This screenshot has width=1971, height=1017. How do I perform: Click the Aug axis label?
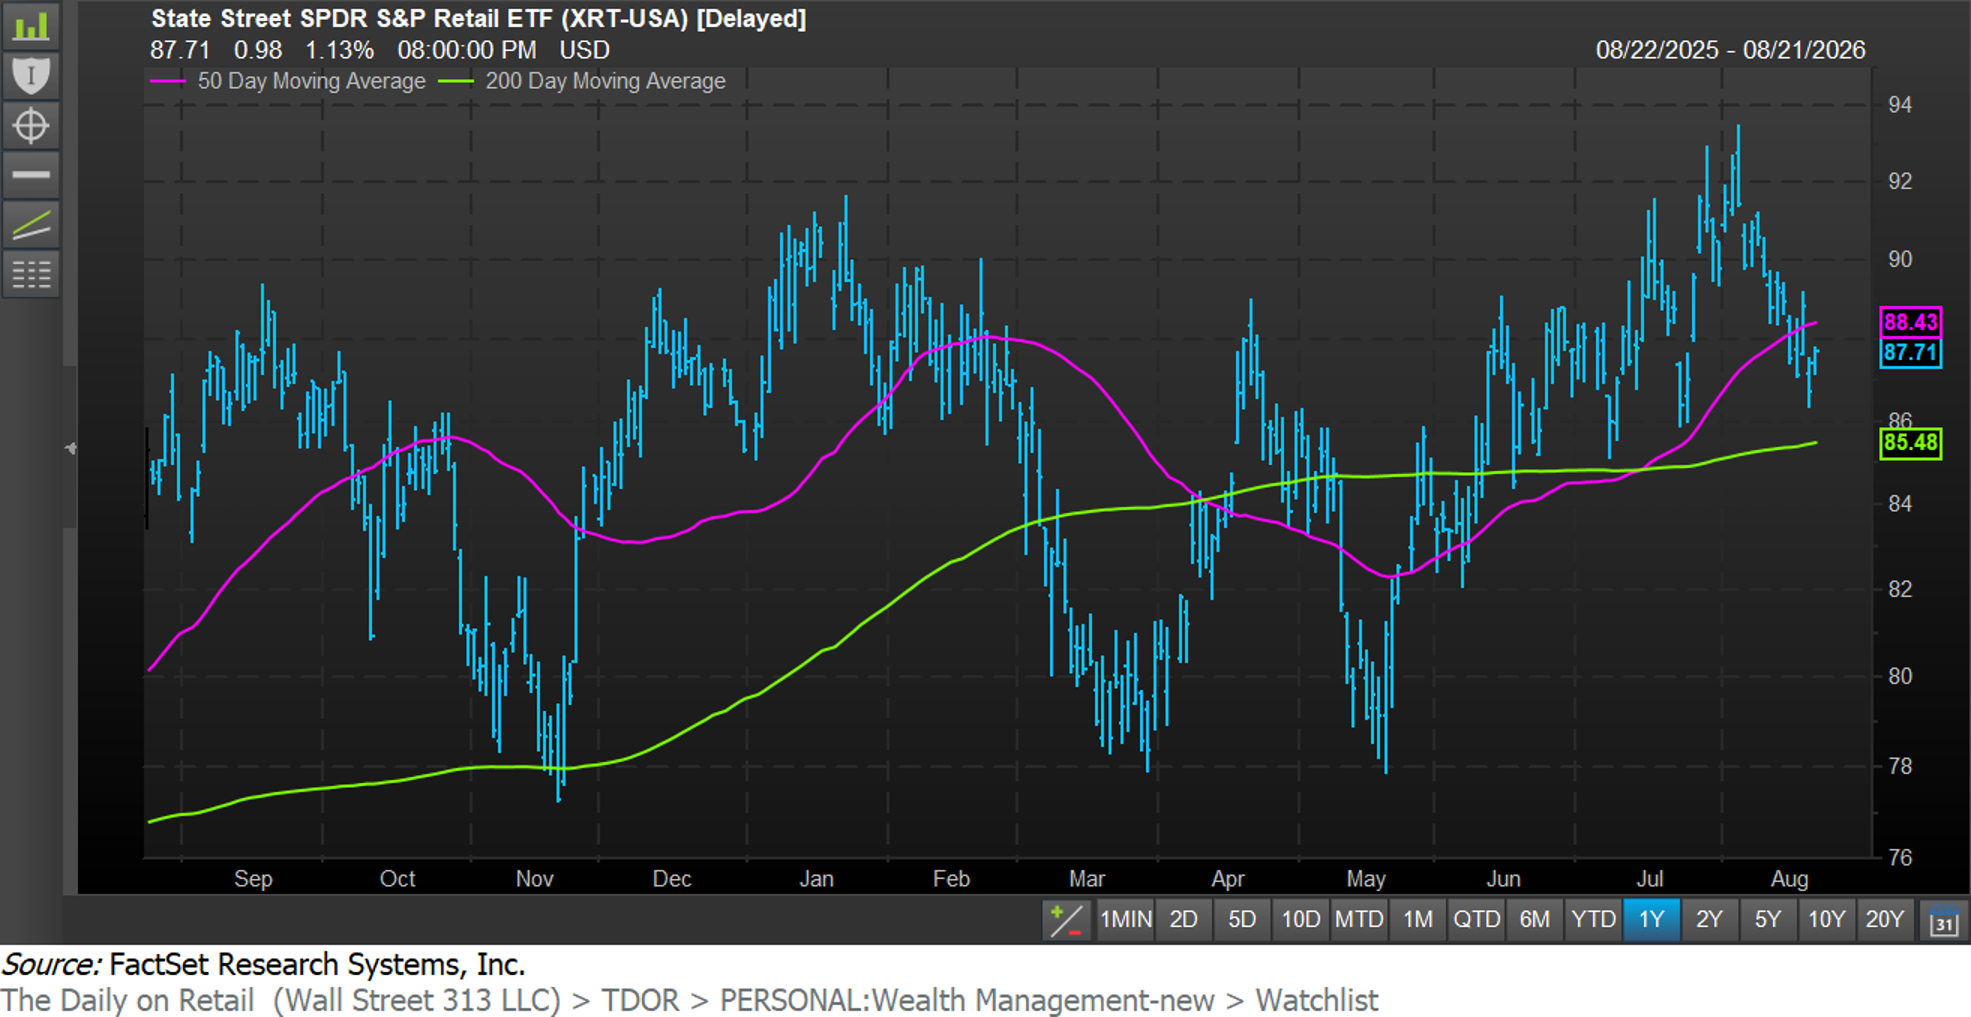coord(1789,878)
